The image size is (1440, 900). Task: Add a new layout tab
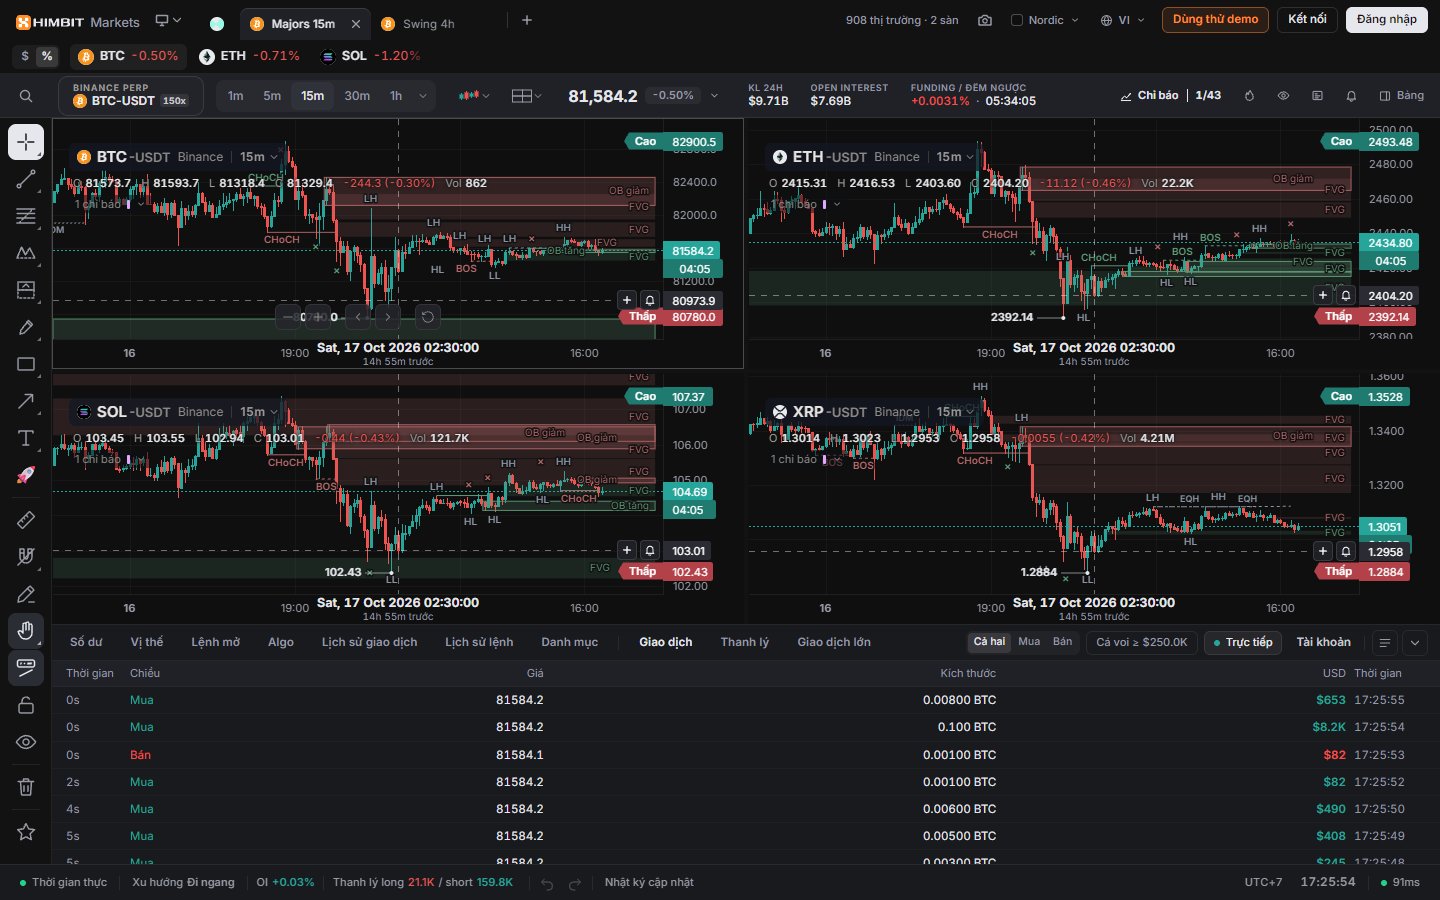click(527, 20)
